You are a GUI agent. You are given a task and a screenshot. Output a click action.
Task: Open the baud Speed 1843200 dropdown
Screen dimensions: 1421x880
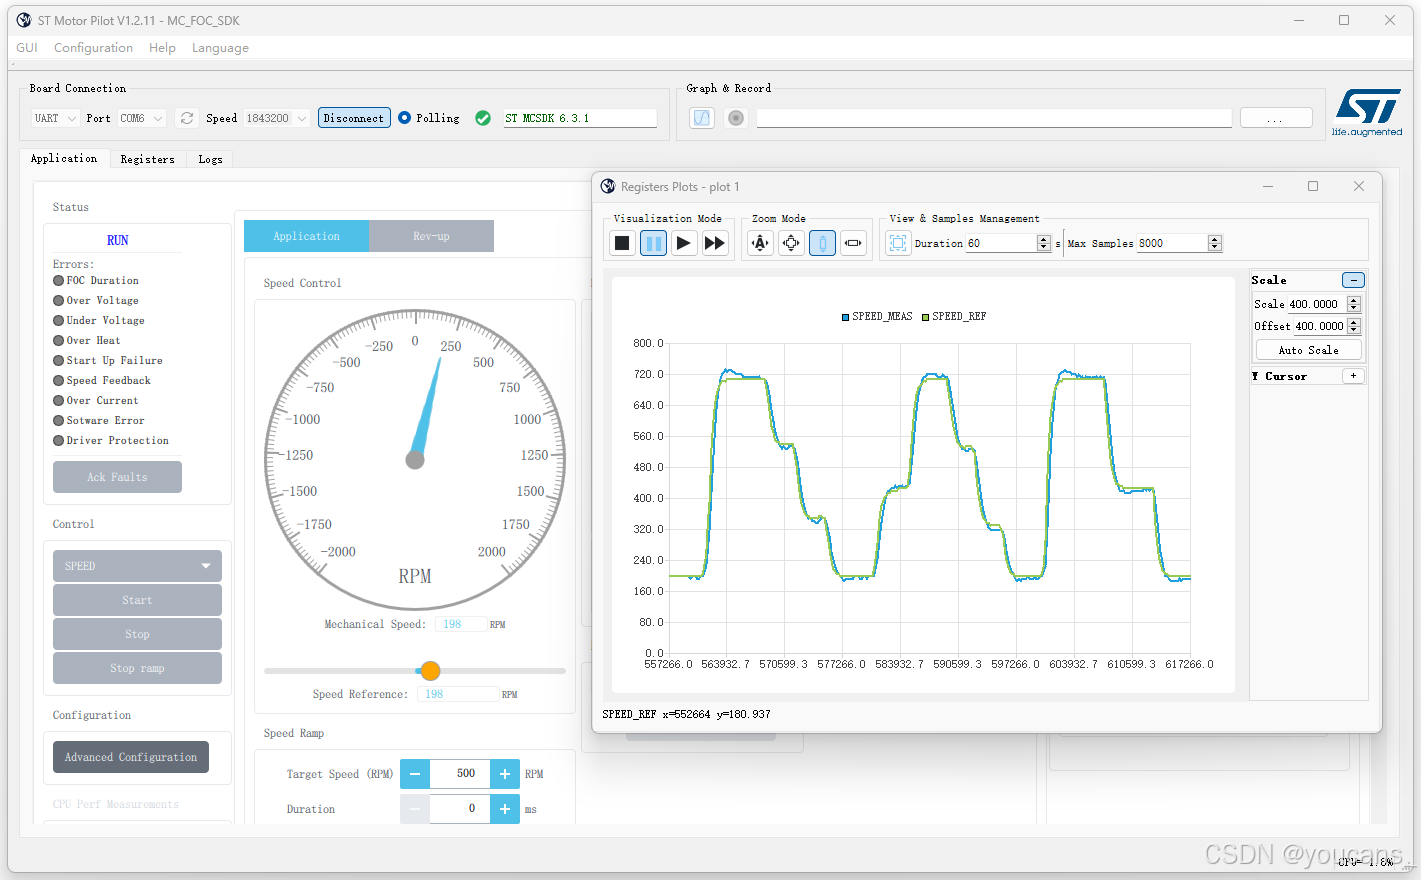[276, 118]
